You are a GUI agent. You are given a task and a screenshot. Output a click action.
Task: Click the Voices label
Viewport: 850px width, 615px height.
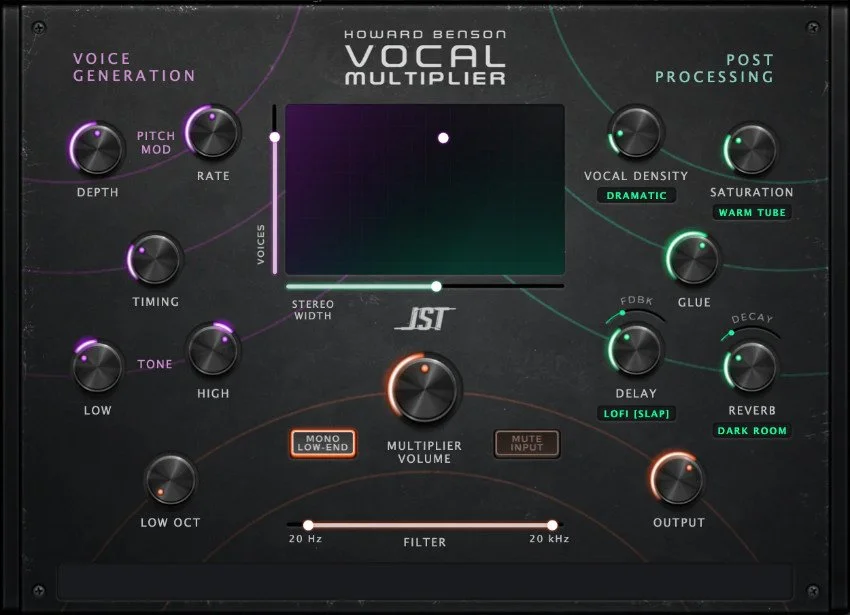coord(261,245)
